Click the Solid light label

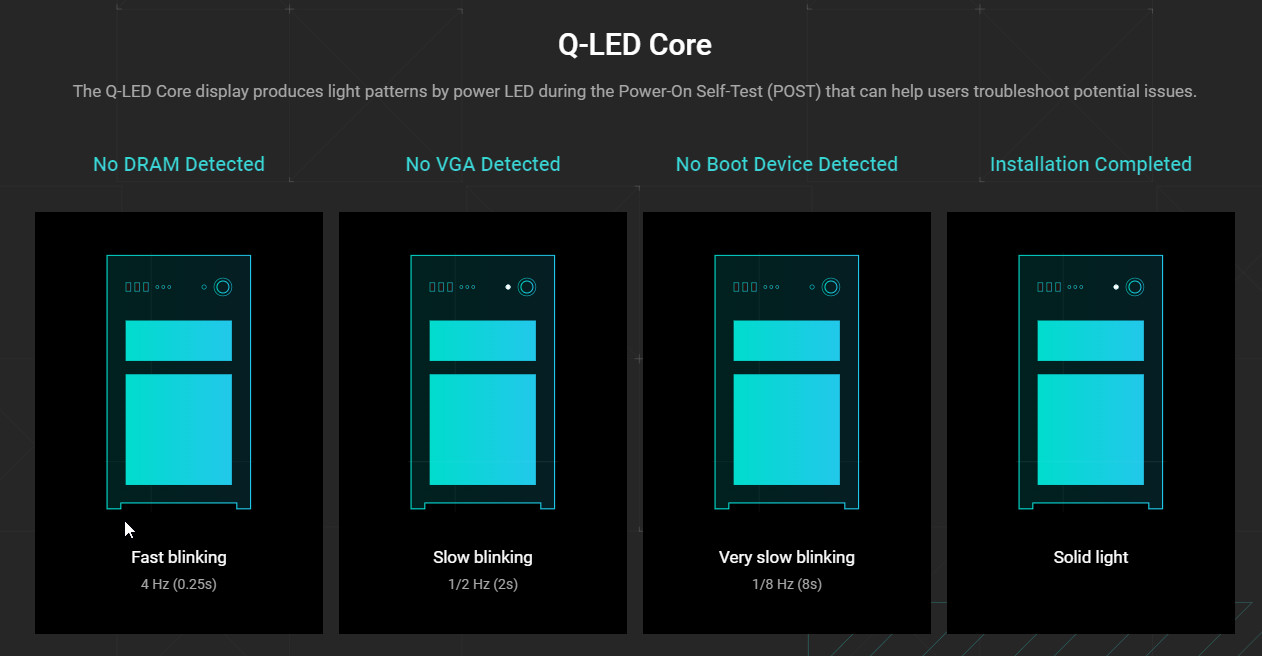1091,557
